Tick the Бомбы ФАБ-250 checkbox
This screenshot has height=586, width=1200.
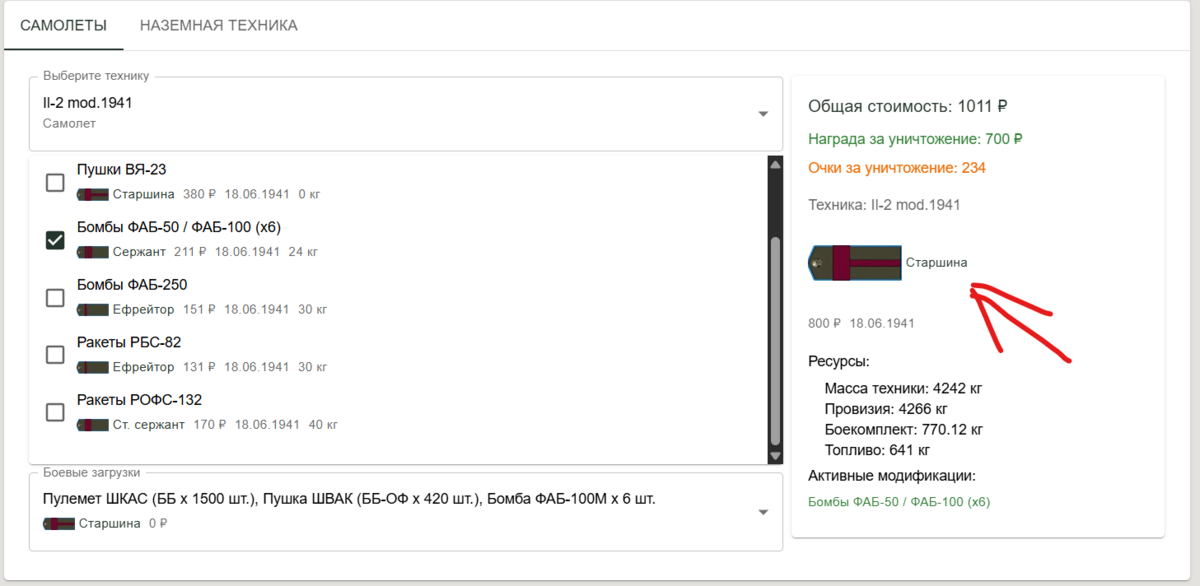pos(56,297)
